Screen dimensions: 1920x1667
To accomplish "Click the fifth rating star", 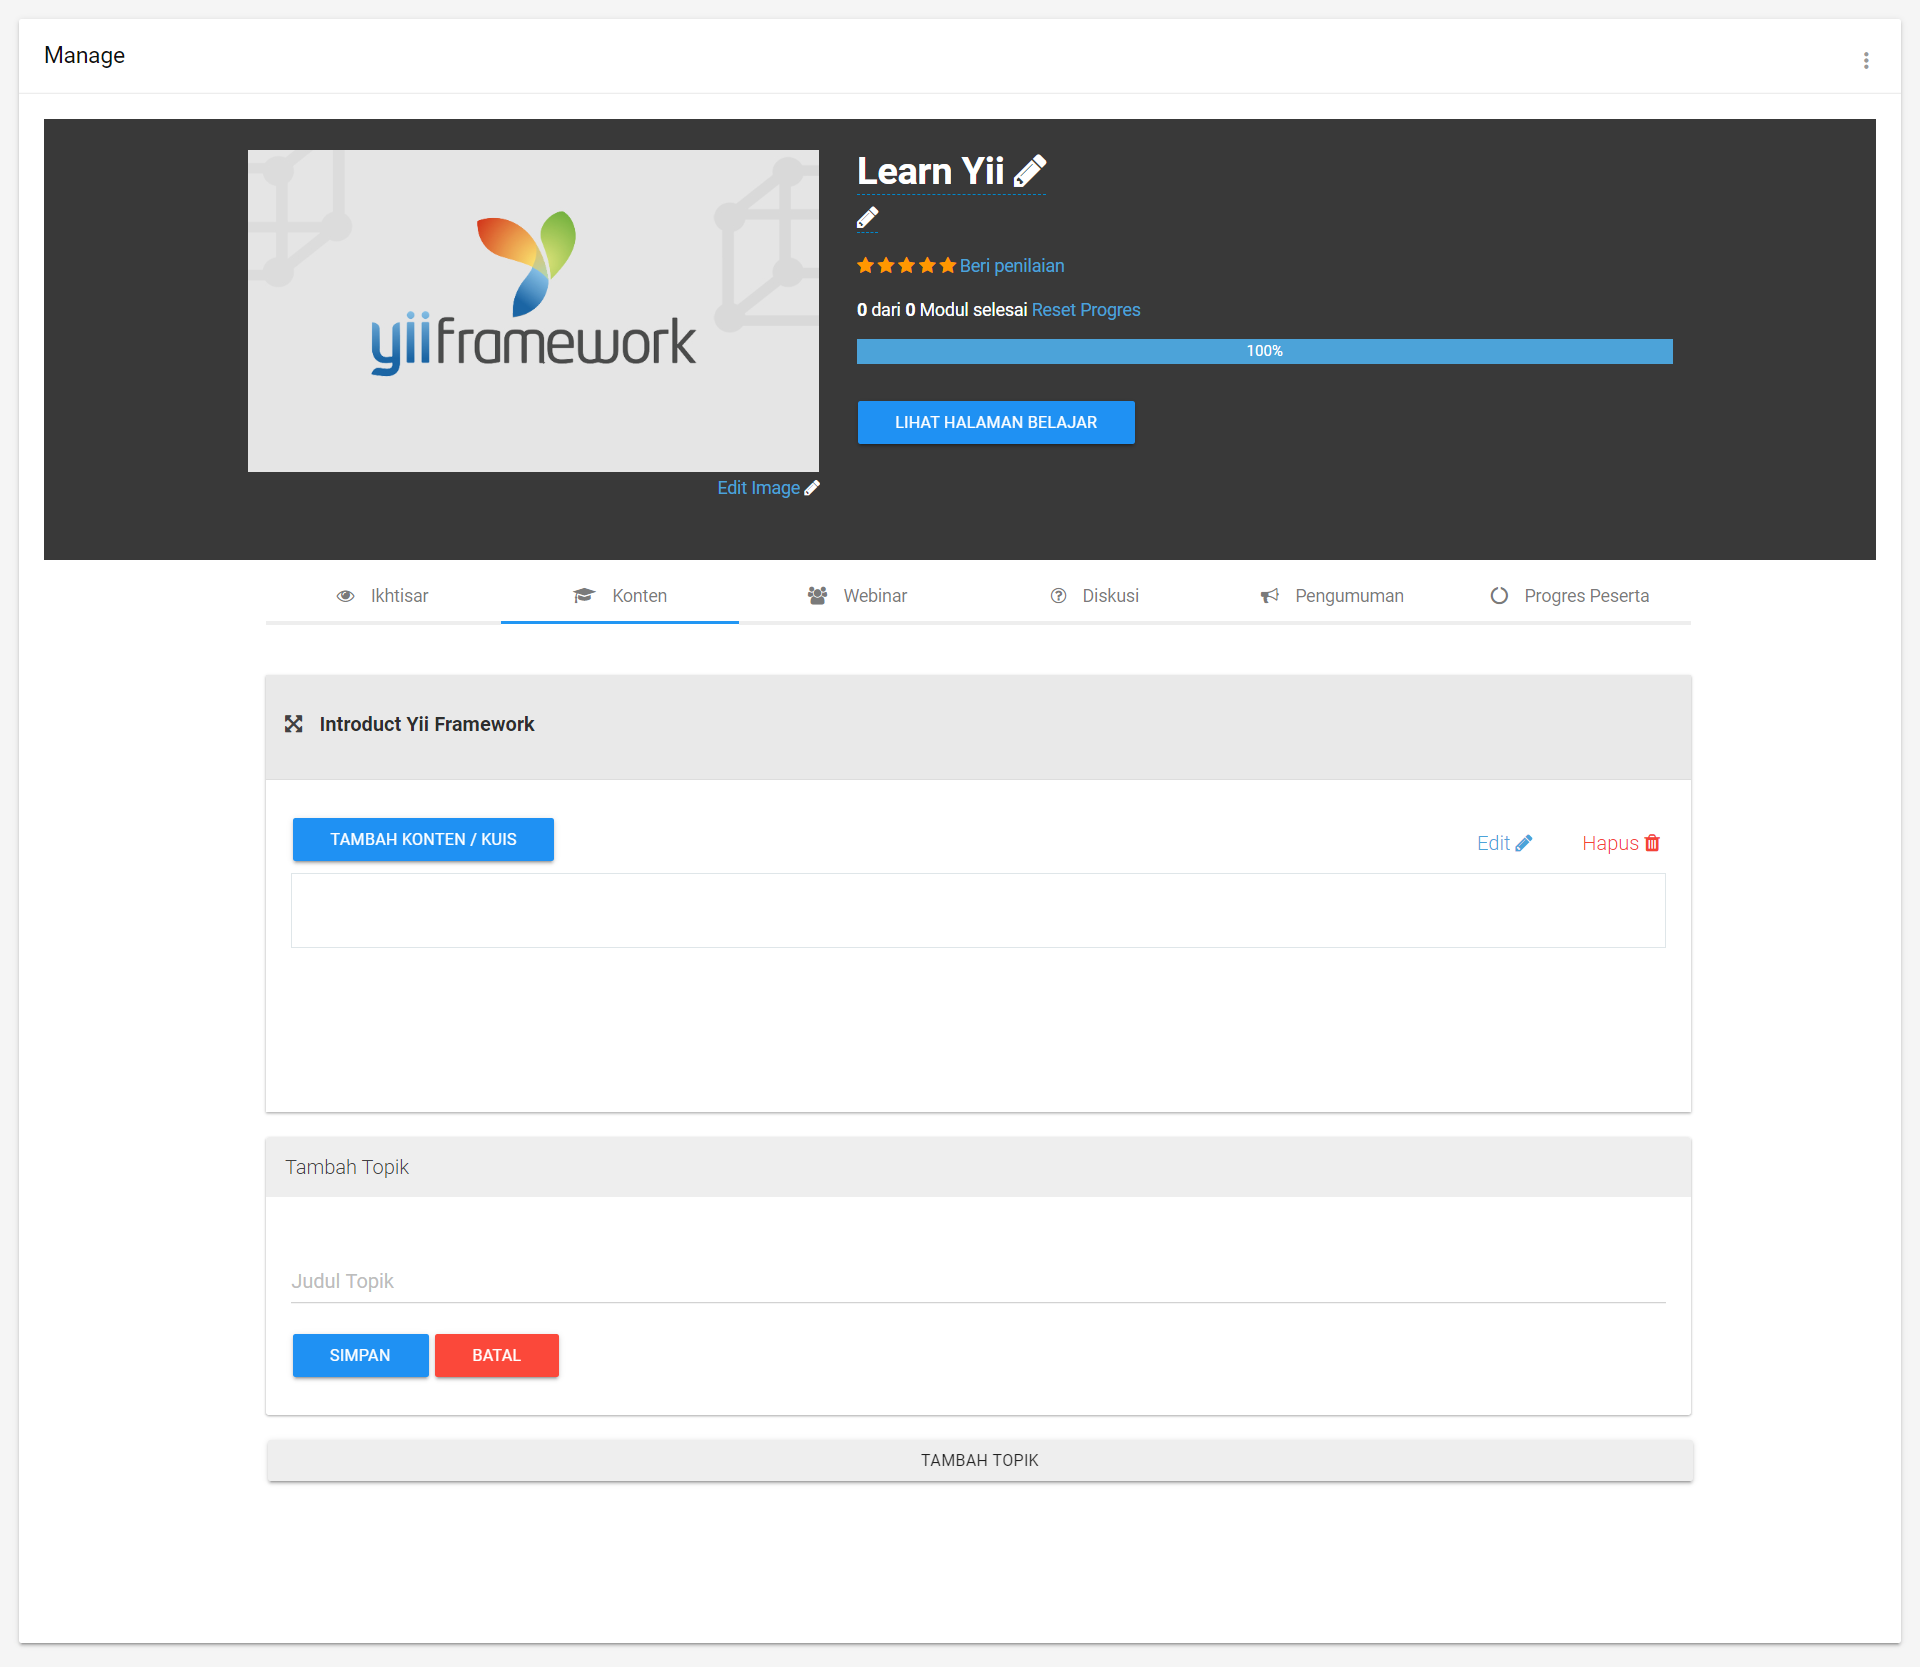I will tap(948, 265).
